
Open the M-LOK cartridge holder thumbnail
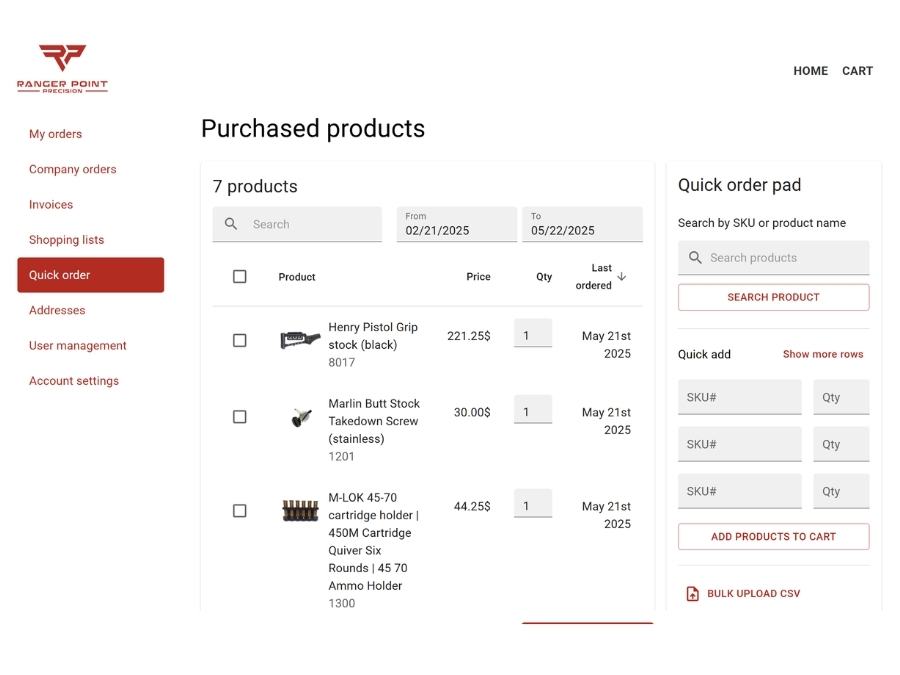[x=300, y=510]
